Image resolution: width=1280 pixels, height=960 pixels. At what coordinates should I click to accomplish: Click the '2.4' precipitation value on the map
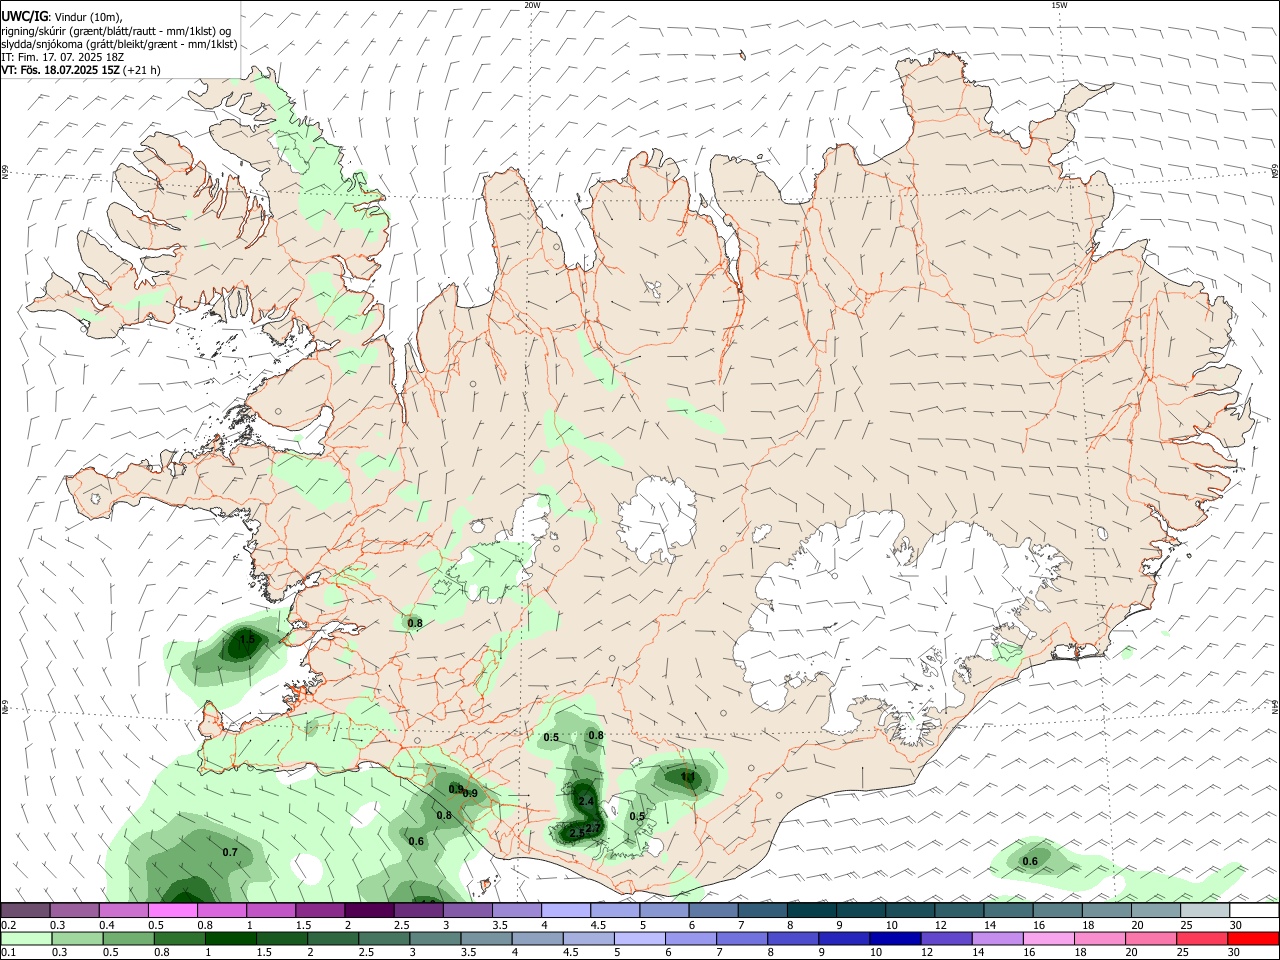(x=587, y=802)
